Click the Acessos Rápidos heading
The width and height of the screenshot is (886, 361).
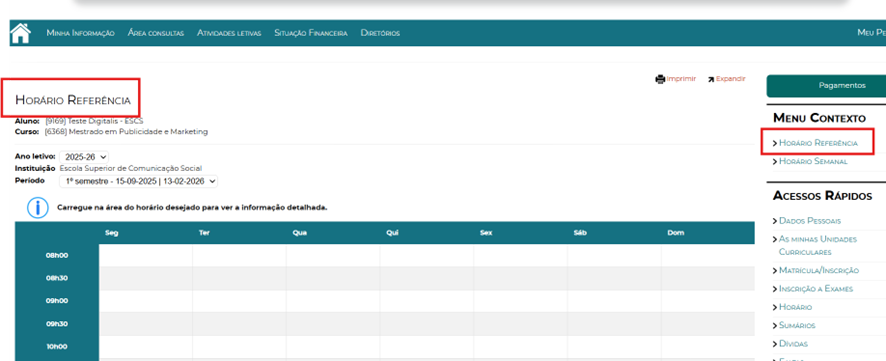click(x=822, y=195)
